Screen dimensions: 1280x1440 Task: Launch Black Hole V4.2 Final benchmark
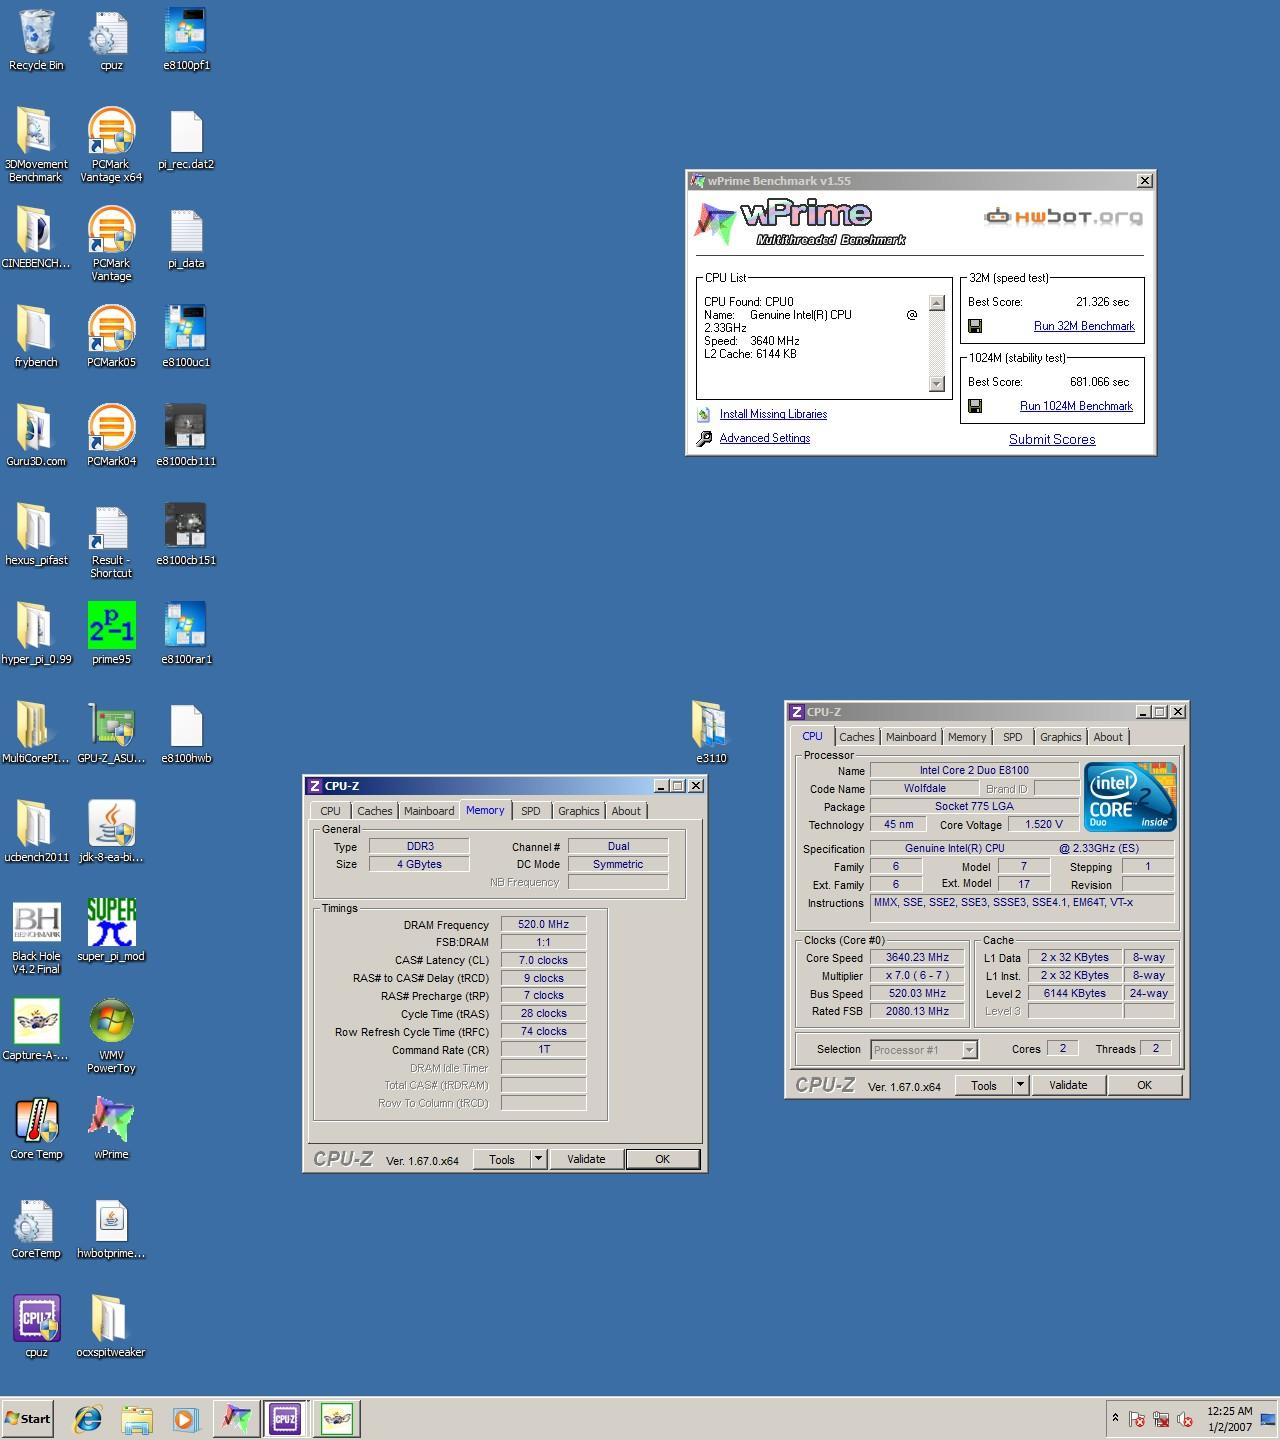(36, 938)
